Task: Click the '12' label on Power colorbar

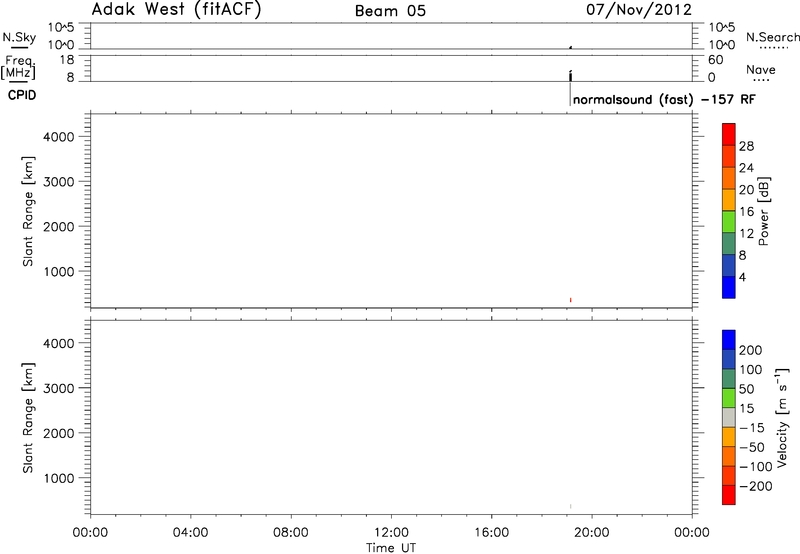Action: coord(746,234)
